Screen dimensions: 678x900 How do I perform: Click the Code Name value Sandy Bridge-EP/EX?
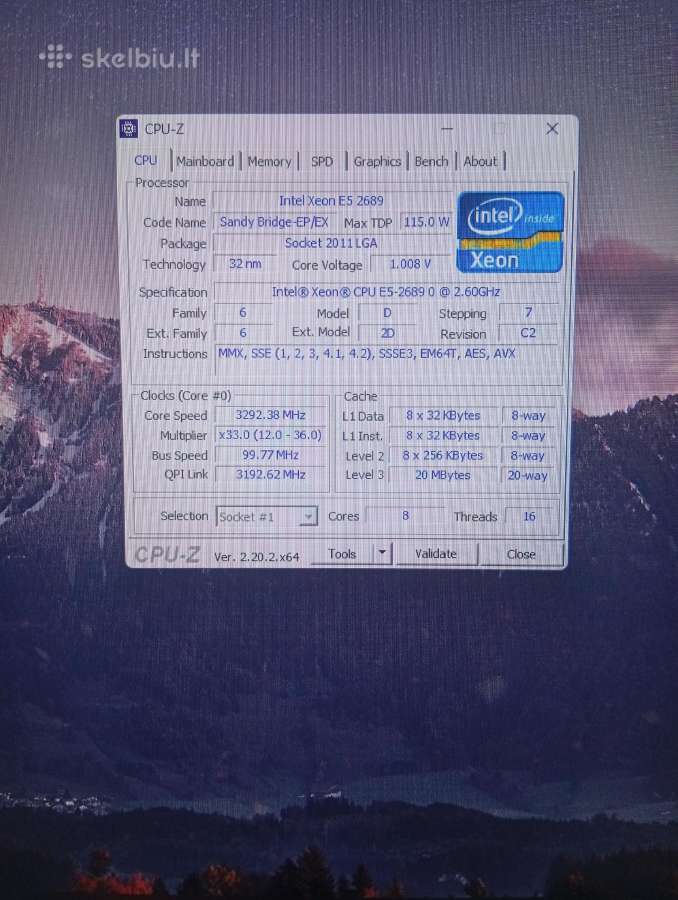pyautogui.click(x=274, y=222)
